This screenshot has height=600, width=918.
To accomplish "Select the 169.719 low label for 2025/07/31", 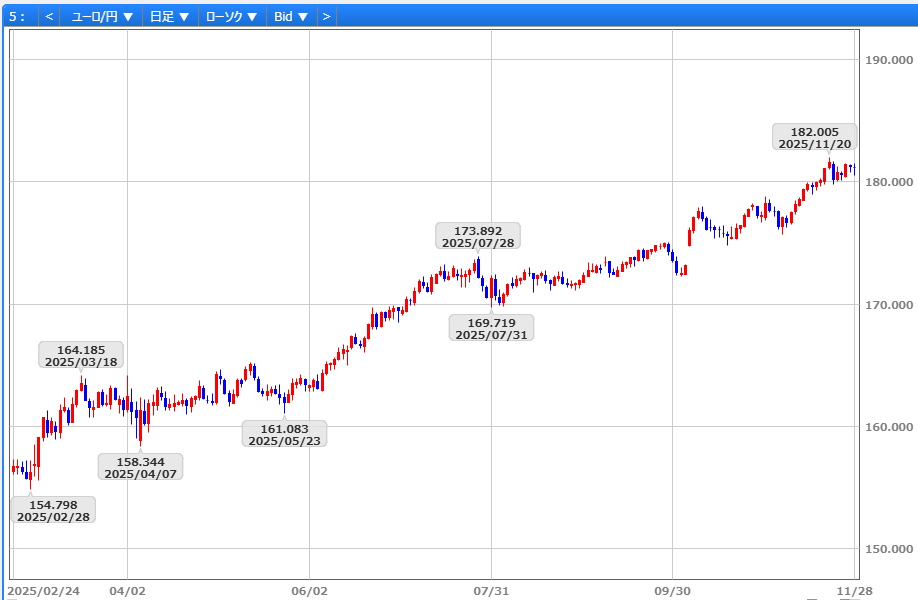I will click(x=491, y=328).
